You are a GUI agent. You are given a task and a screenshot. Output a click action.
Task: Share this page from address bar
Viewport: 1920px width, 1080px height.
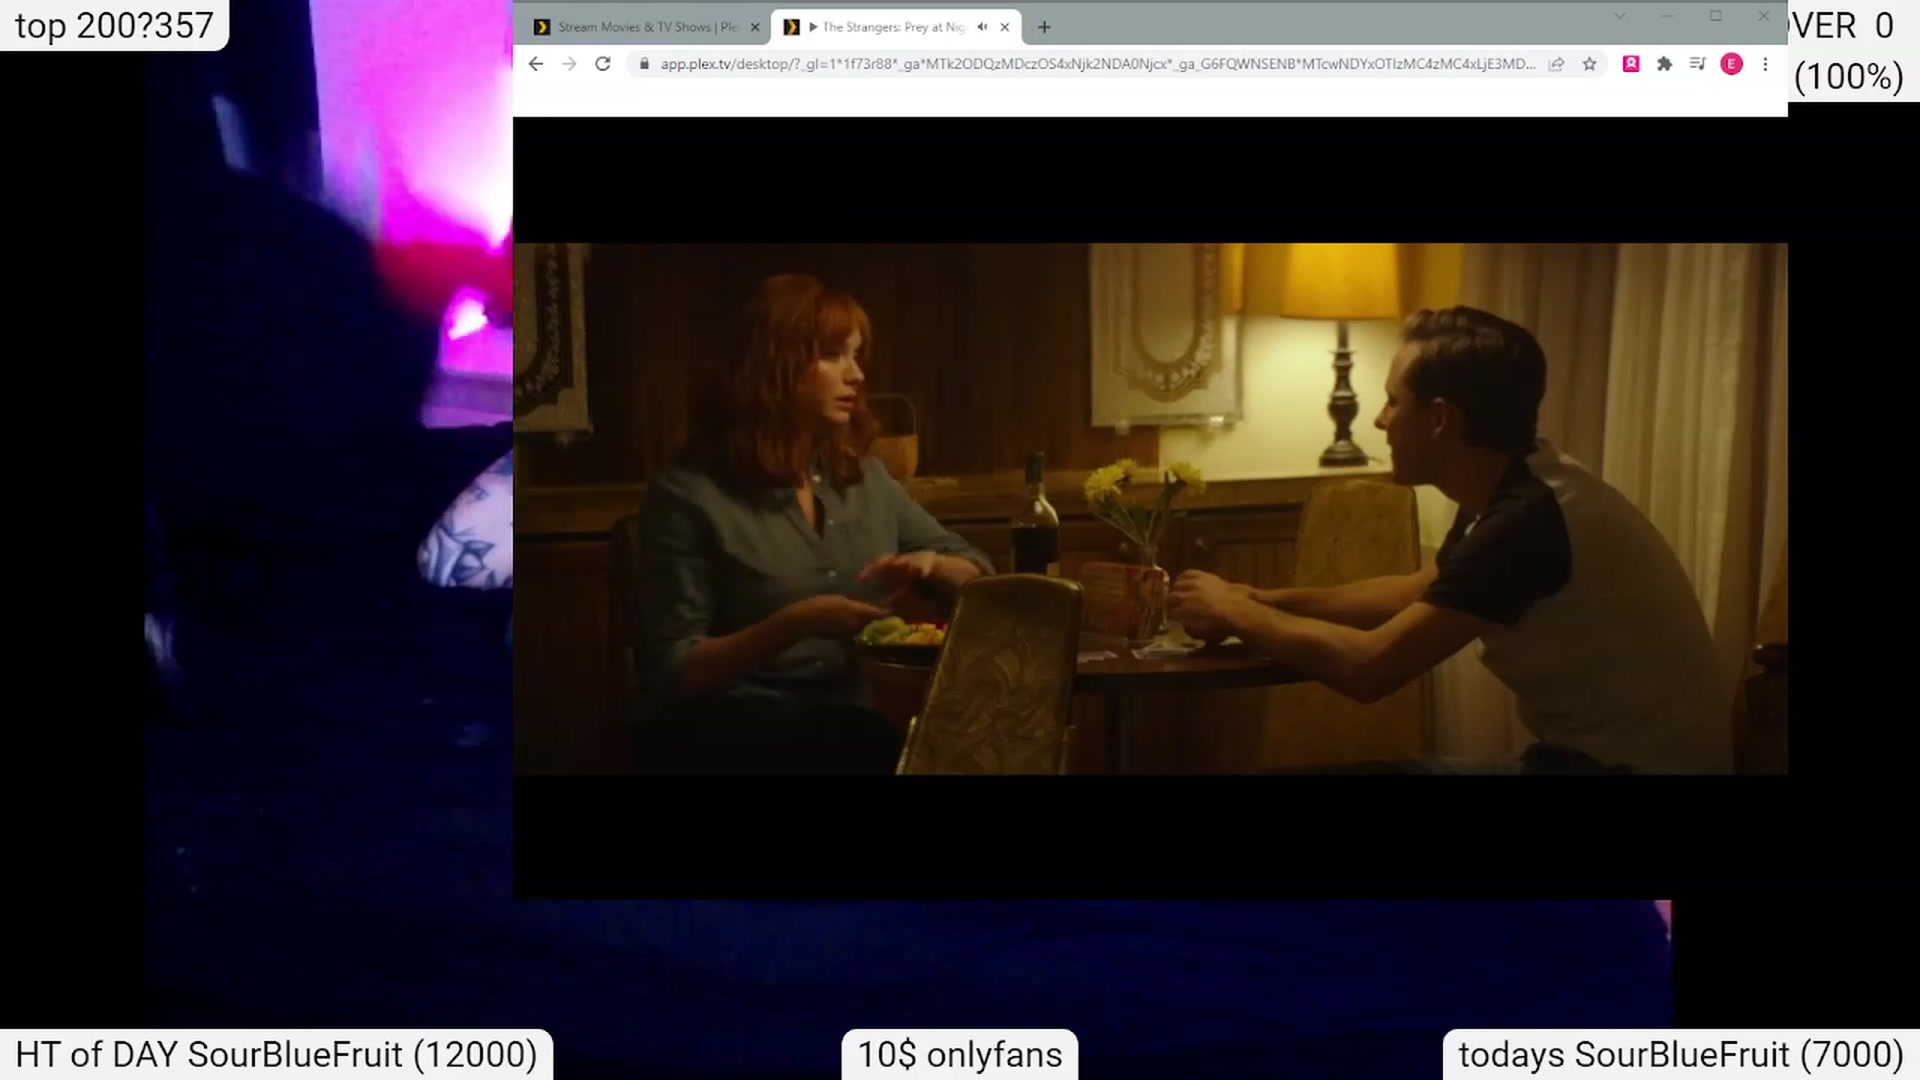1556,64
